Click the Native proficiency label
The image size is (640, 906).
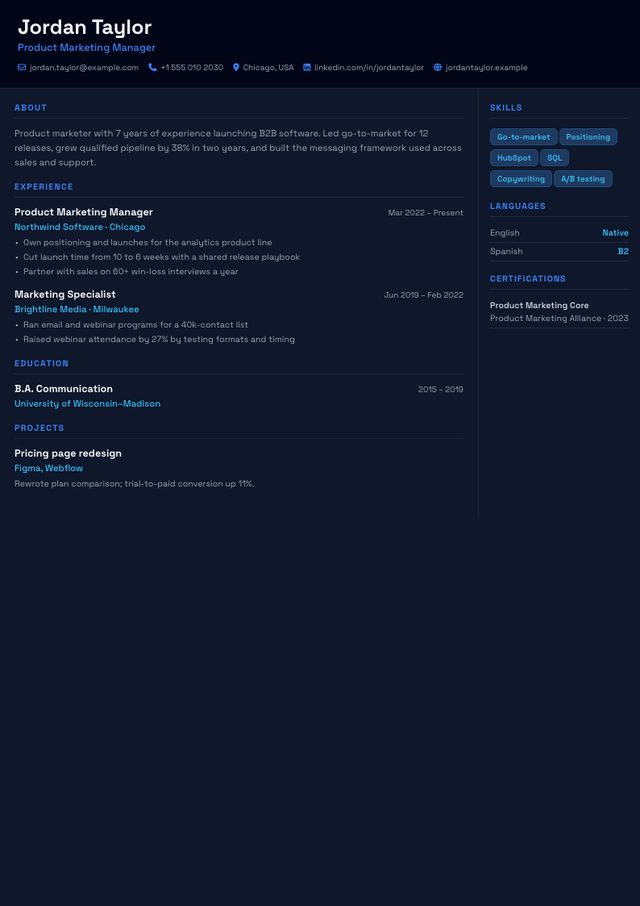(615, 233)
